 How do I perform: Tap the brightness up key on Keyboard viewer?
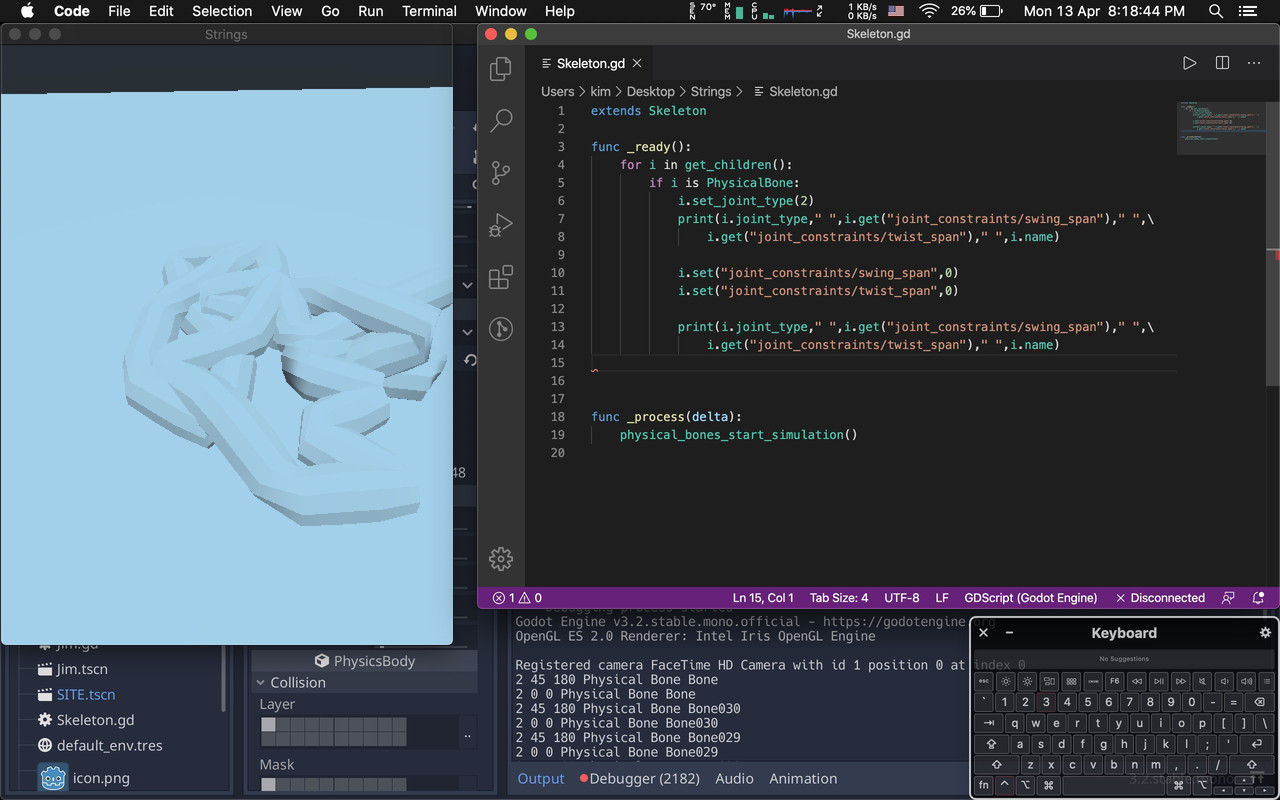click(1027, 681)
